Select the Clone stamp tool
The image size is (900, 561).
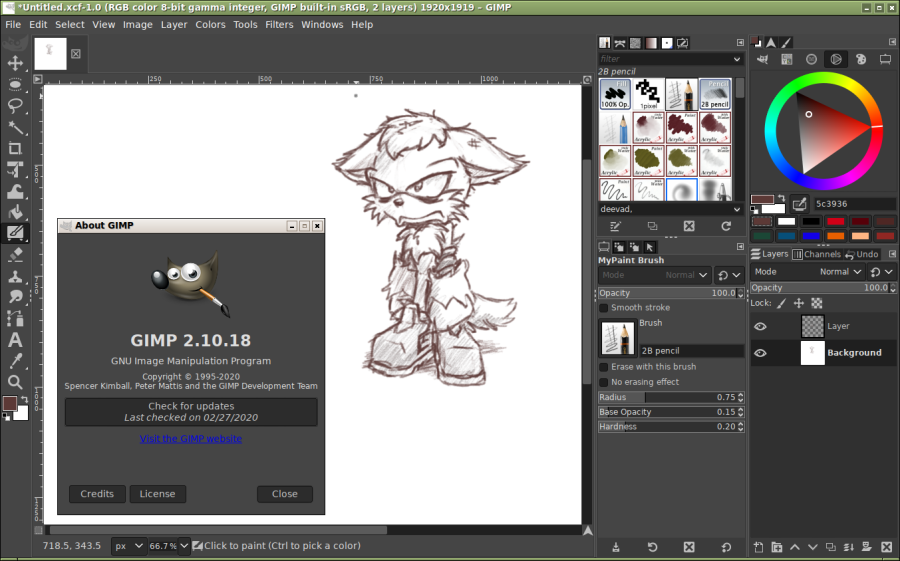[15, 276]
